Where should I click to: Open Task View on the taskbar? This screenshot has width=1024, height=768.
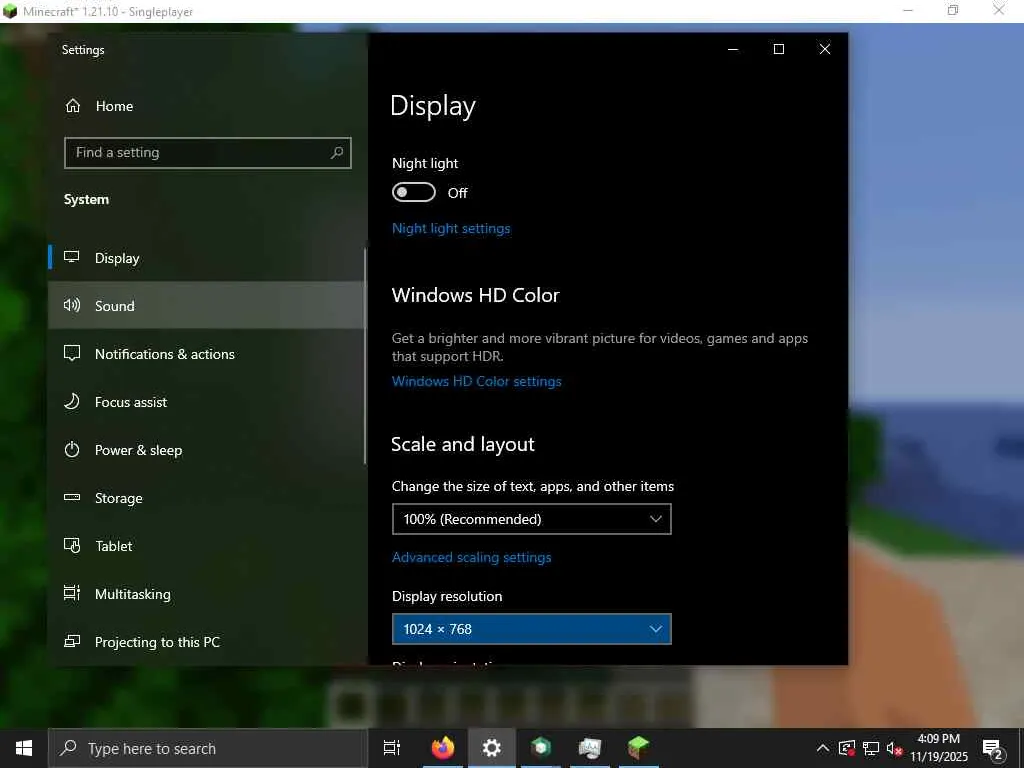[x=392, y=748]
